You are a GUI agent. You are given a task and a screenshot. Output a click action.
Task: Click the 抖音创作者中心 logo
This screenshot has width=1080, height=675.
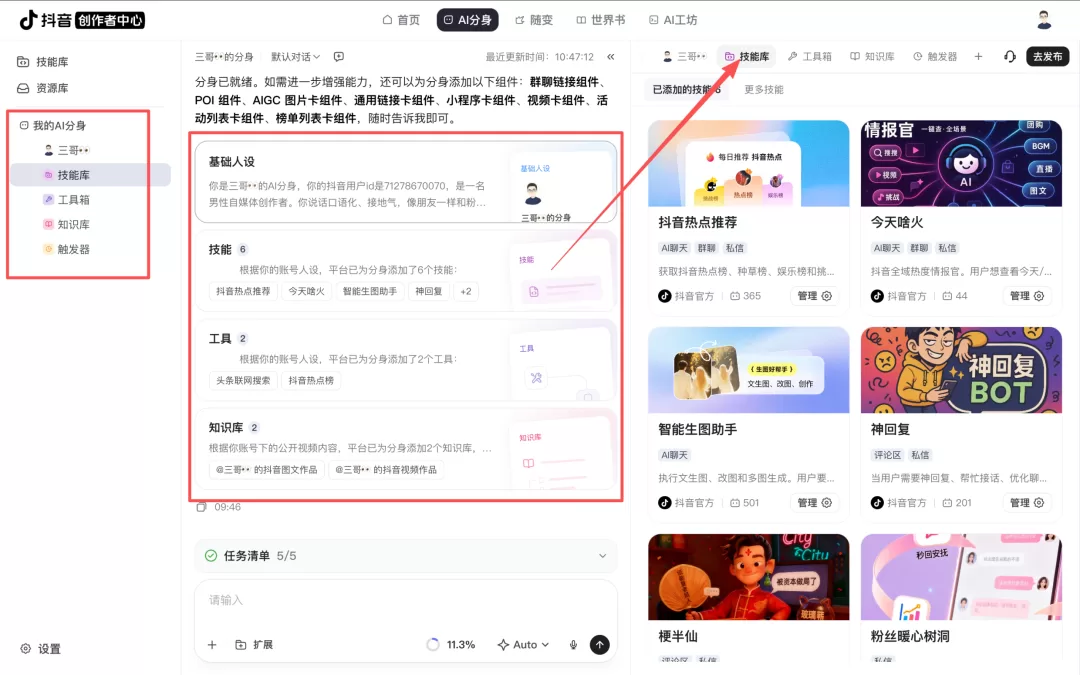point(81,20)
